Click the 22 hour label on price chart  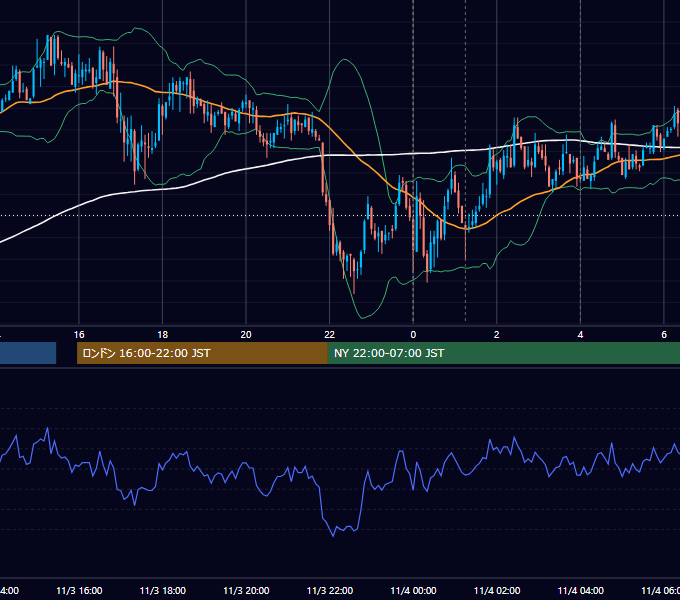click(330, 334)
